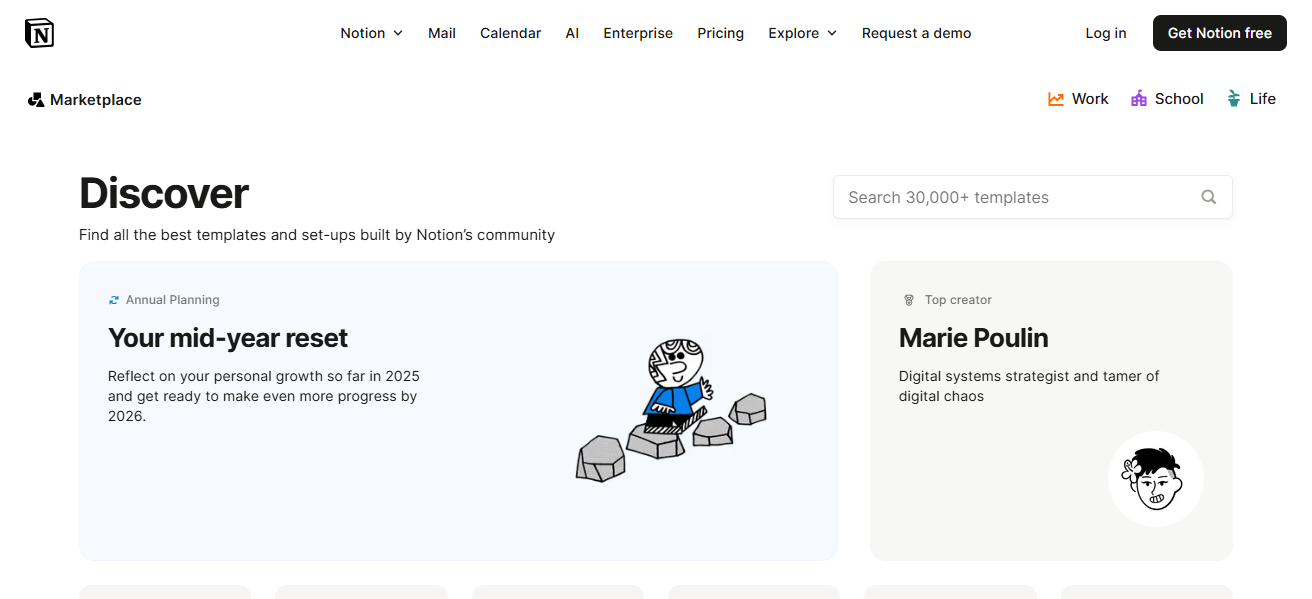Expand the Notion dropdown menu
The image size is (1312, 599).
371,33
